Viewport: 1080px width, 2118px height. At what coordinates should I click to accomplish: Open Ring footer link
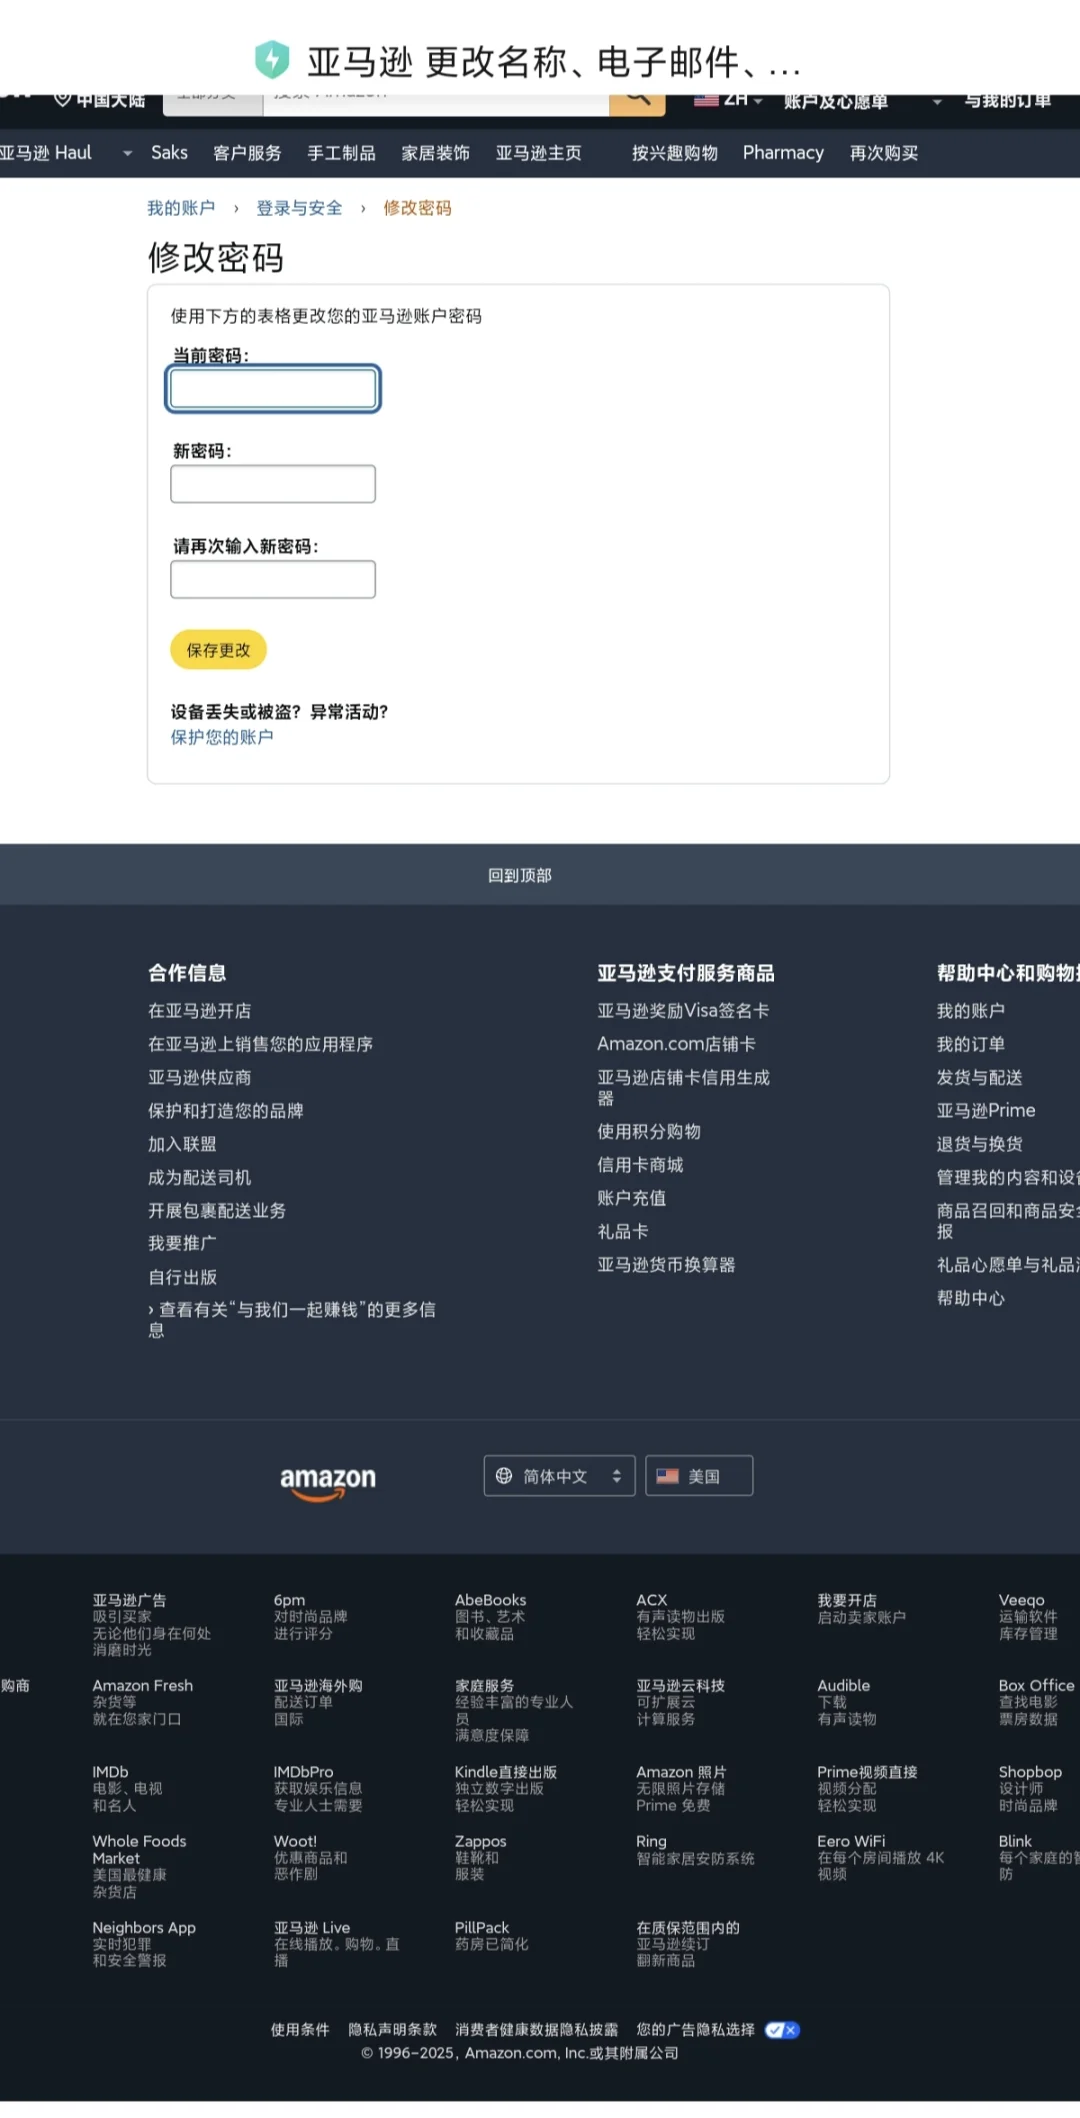tap(651, 1841)
